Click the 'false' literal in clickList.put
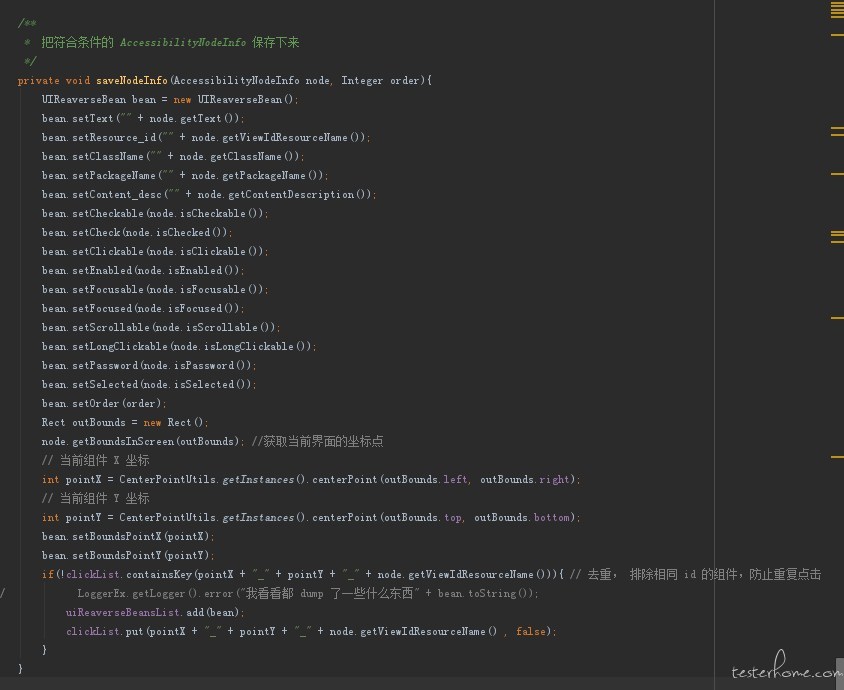This screenshot has width=844, height=690. (531, 631)
